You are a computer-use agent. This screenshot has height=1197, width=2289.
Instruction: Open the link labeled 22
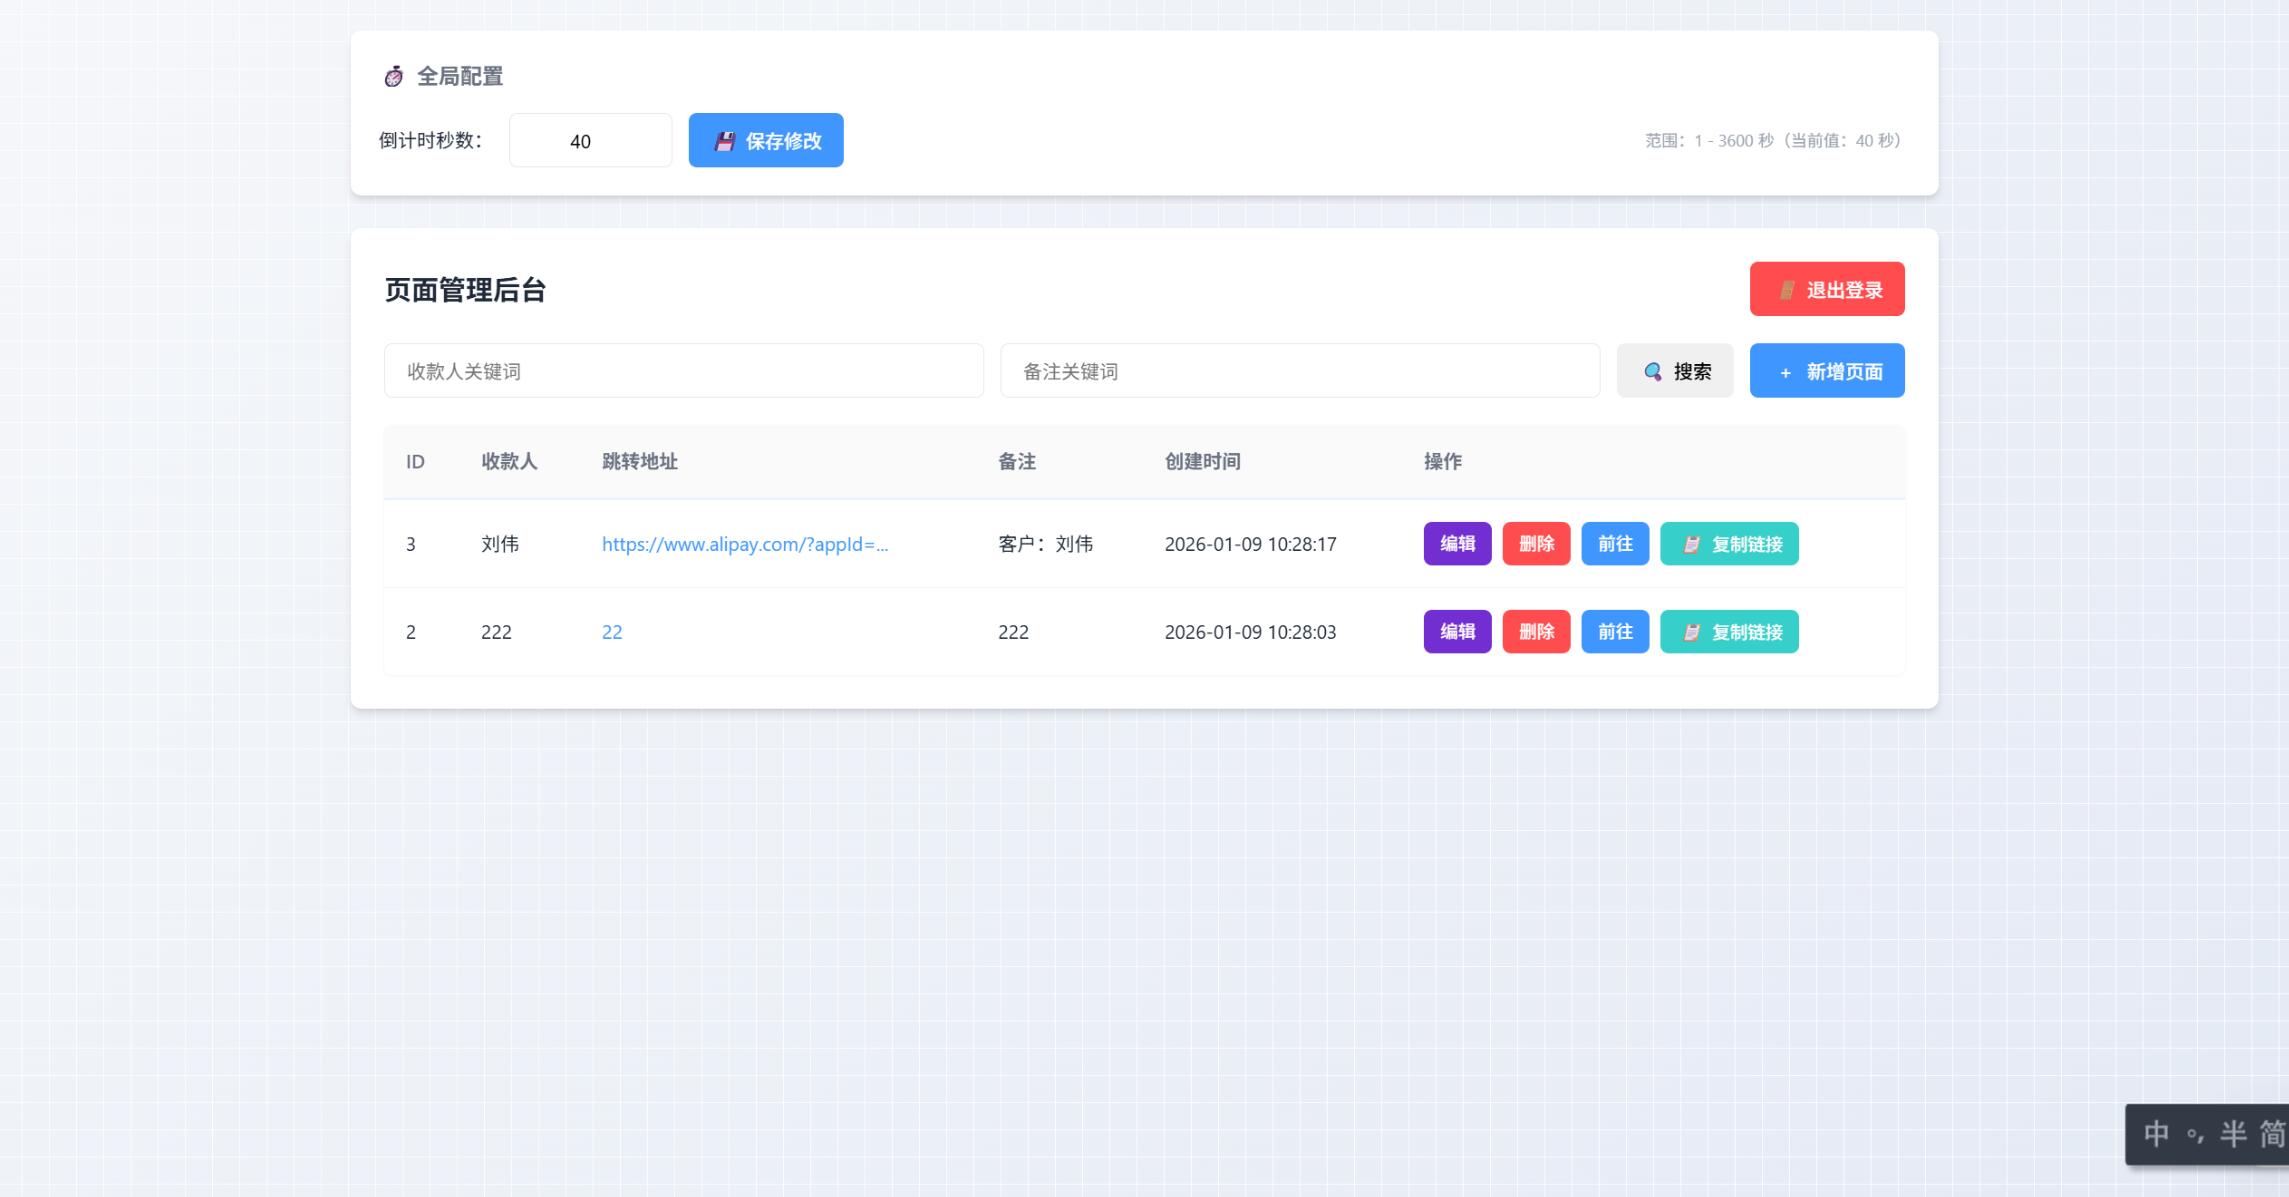[612, 632]
